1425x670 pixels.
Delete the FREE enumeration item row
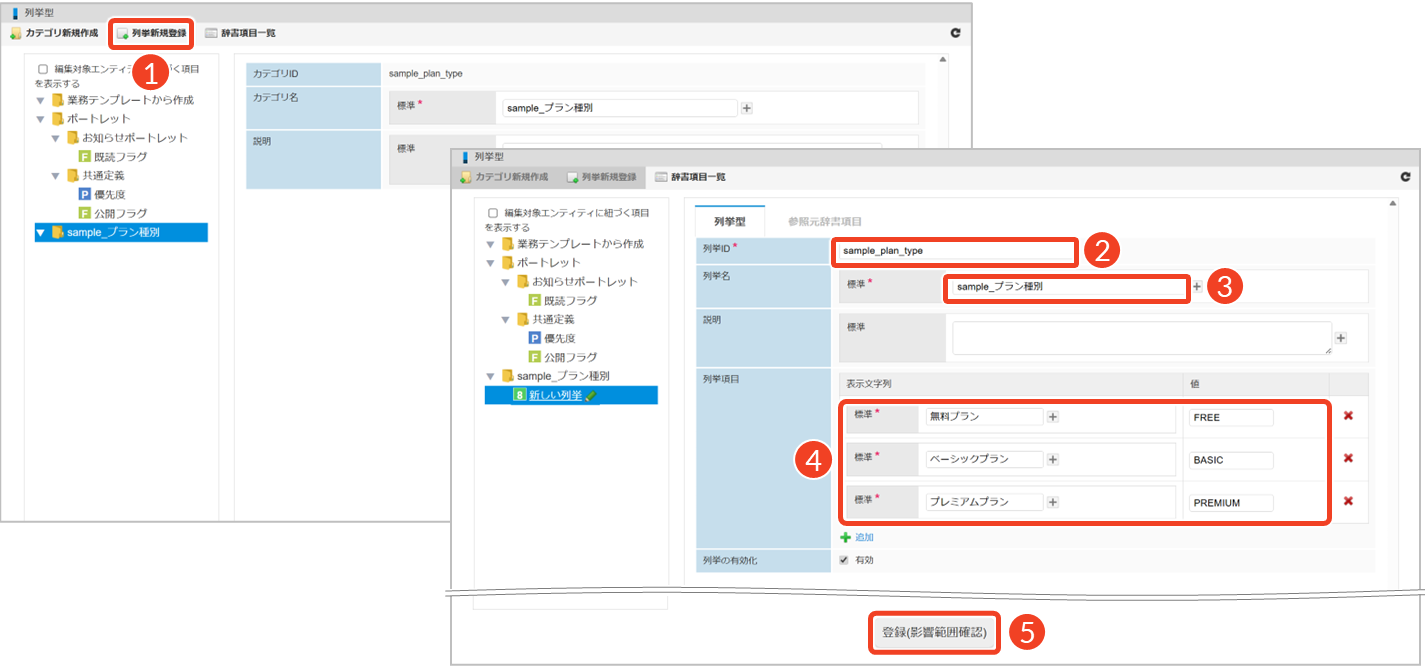click(1348, 416)
